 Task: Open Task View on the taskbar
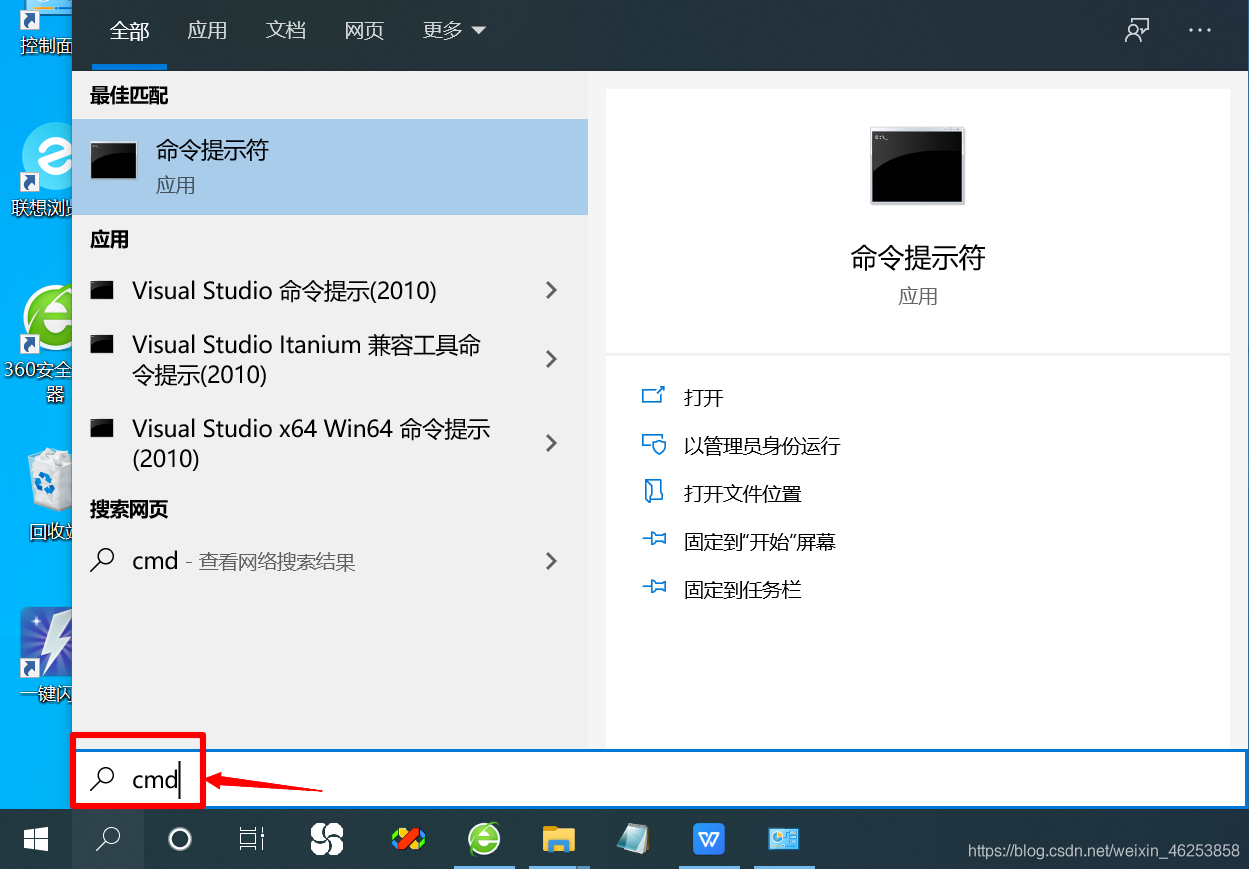251,838
